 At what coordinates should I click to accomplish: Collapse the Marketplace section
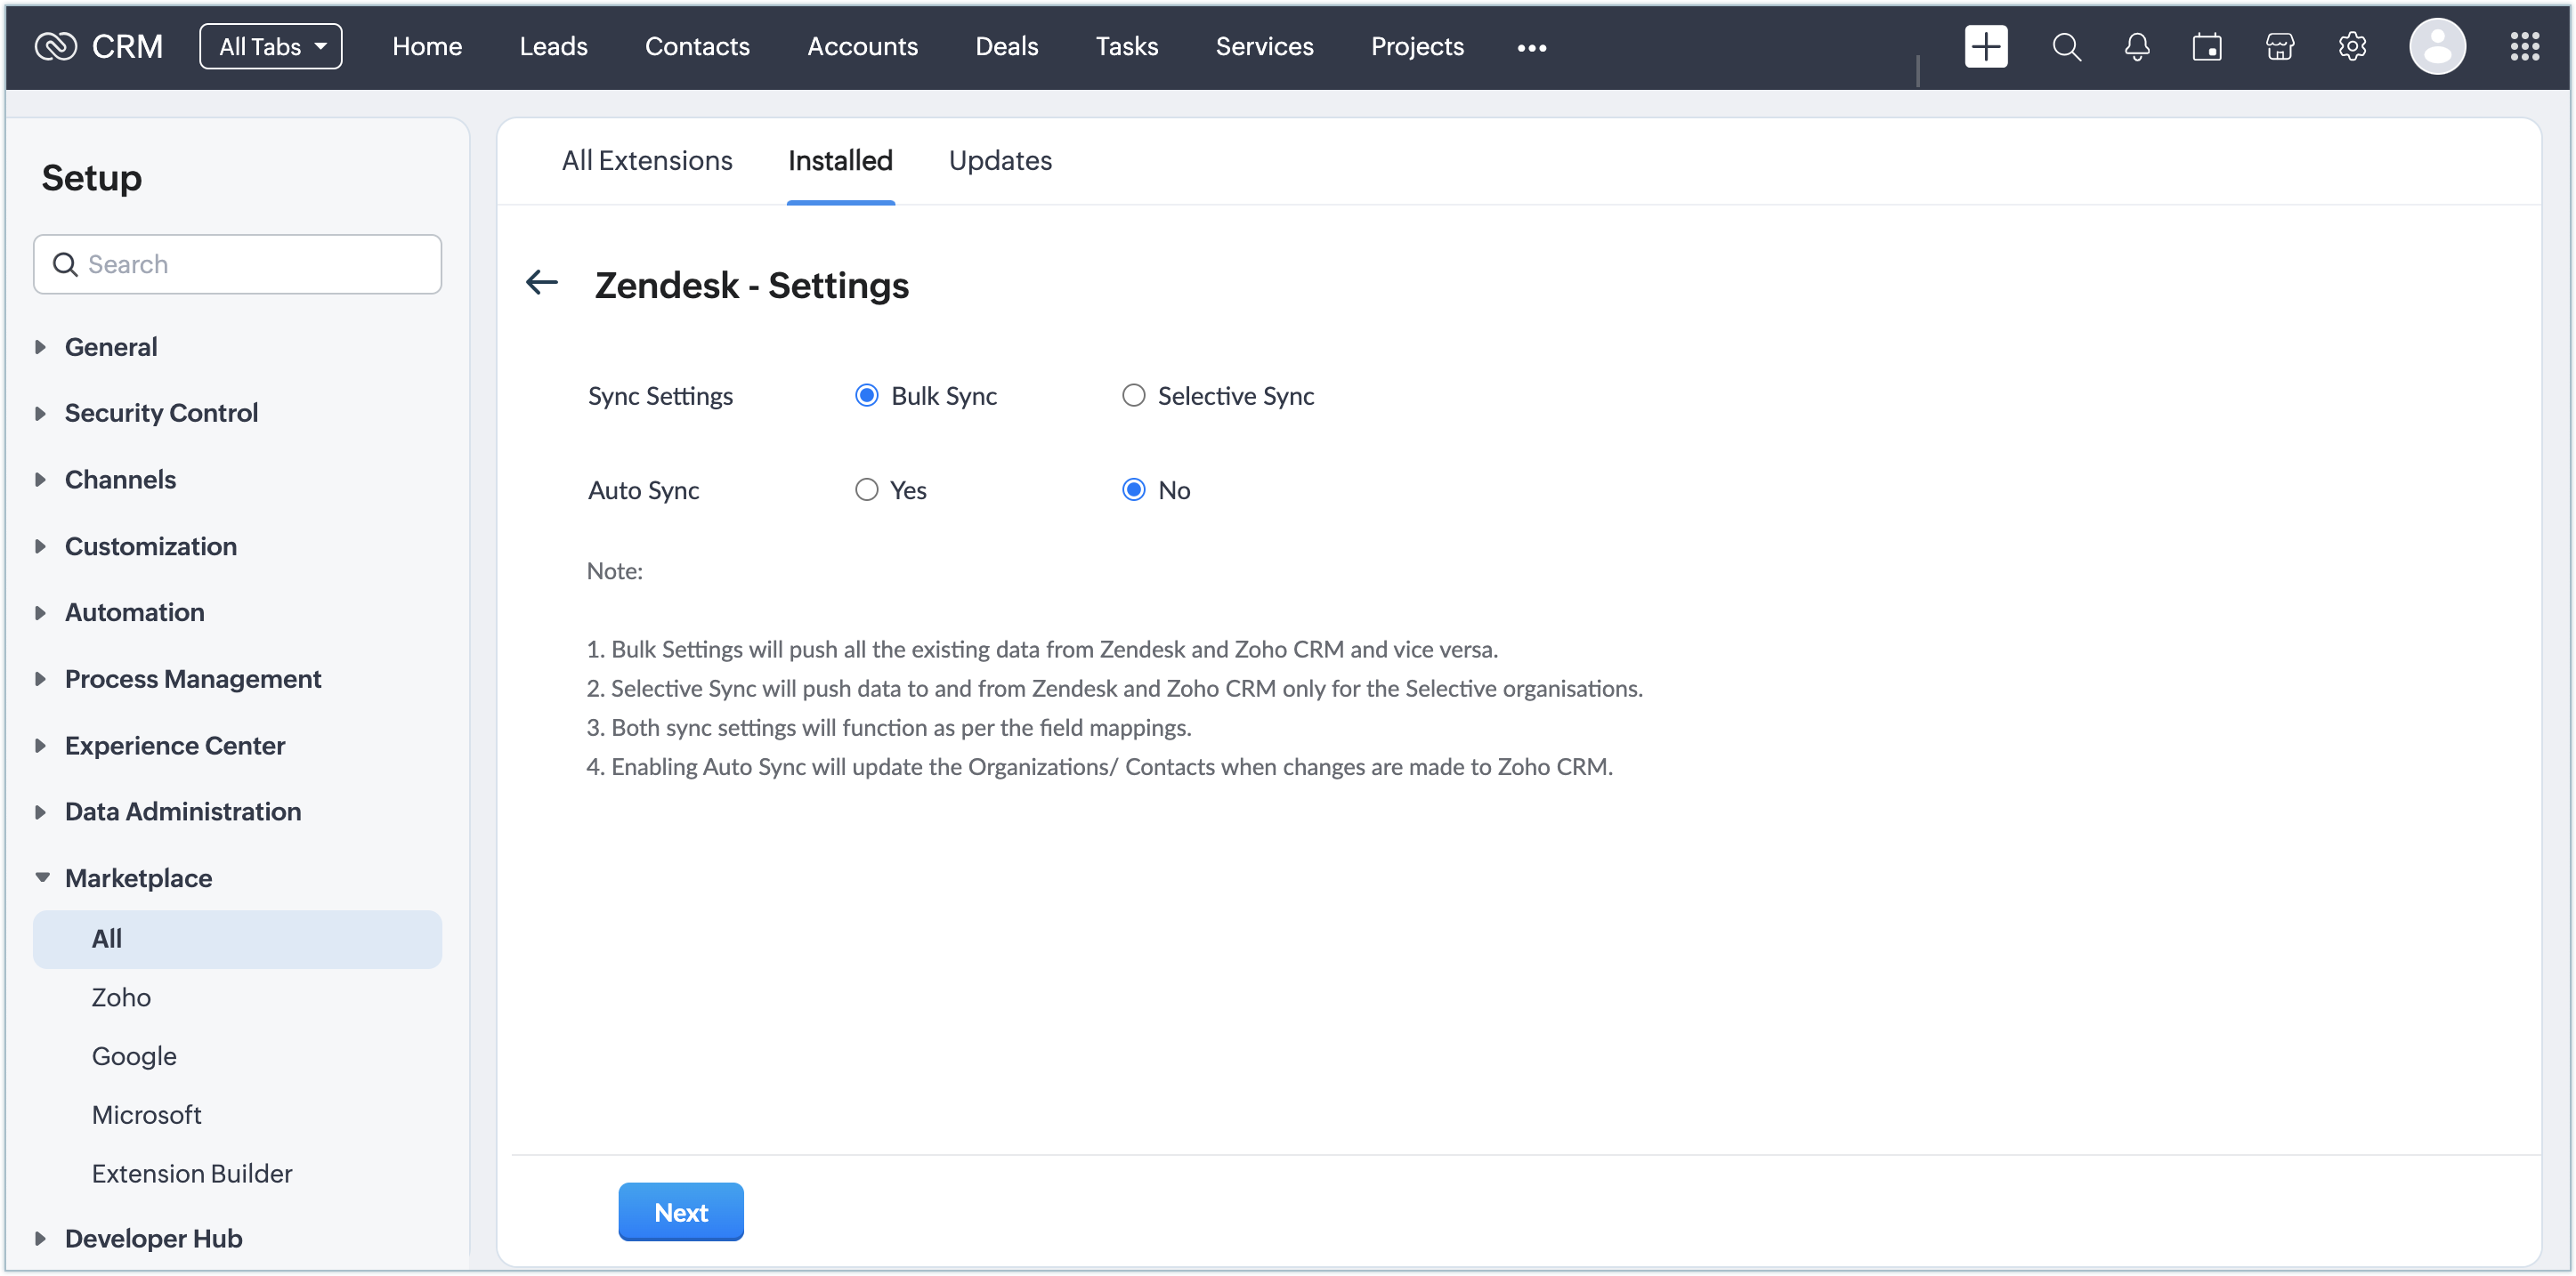click(138, 878)
